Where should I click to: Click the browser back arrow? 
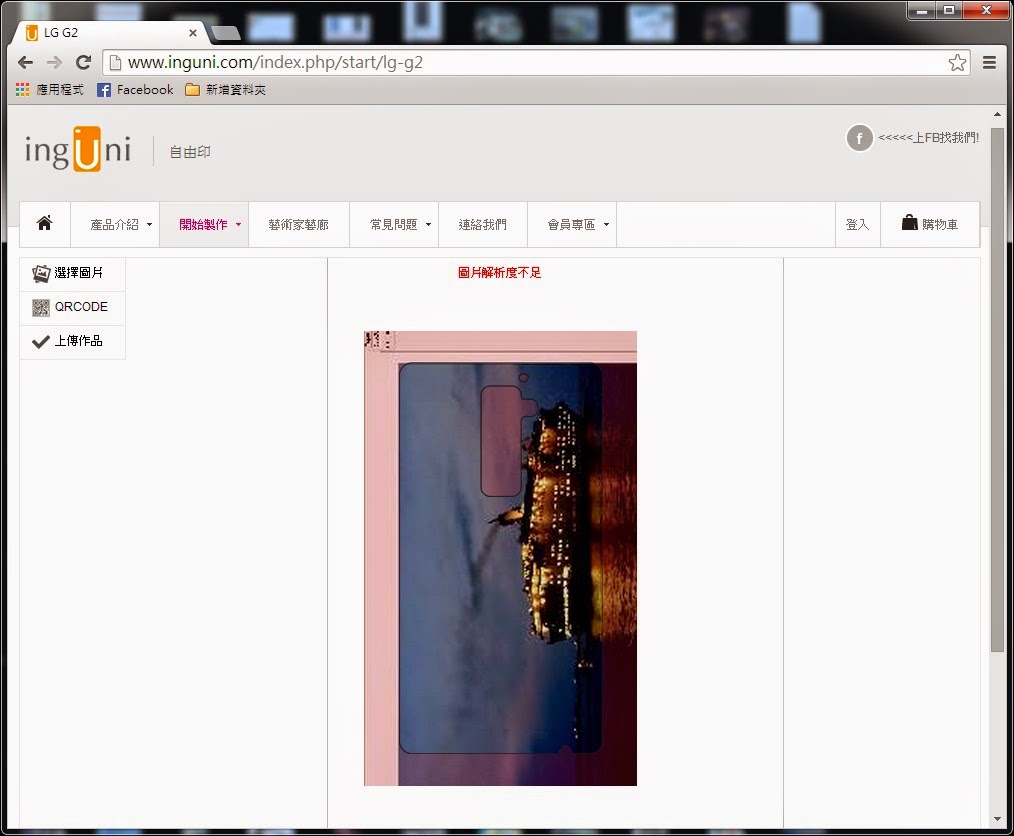(25, 63)
